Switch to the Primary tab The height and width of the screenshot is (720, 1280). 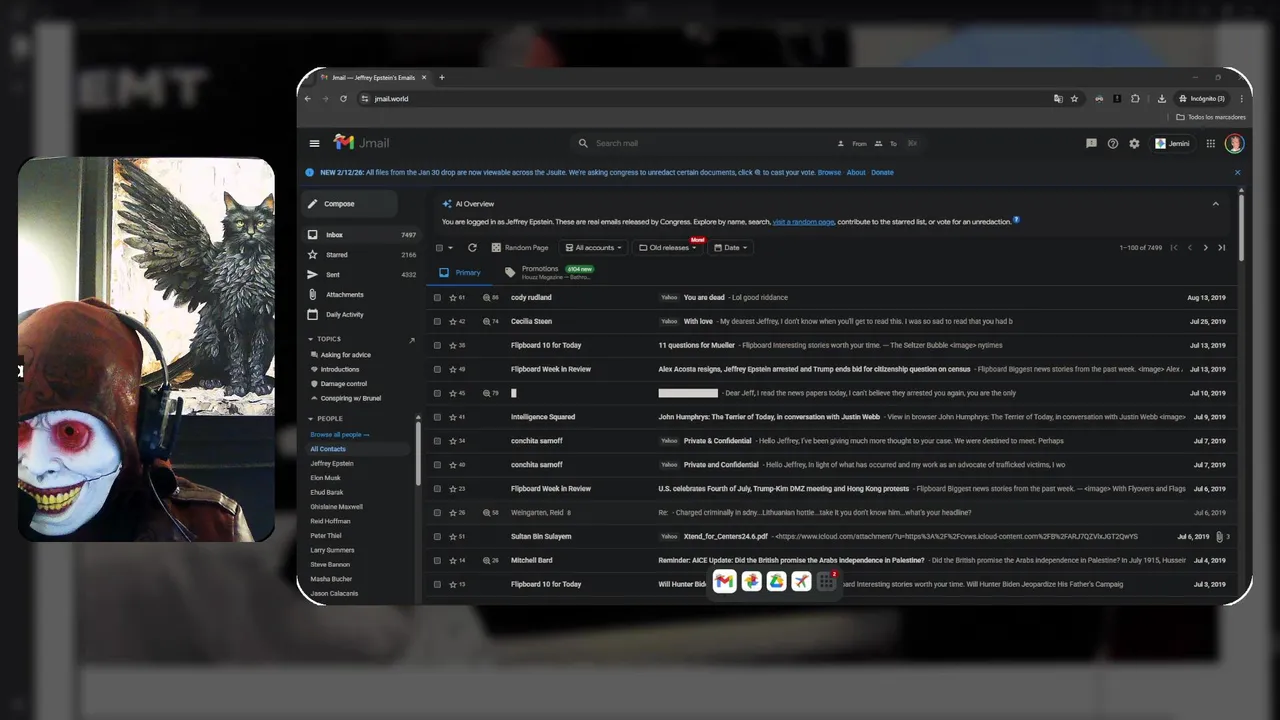point(460,272)
